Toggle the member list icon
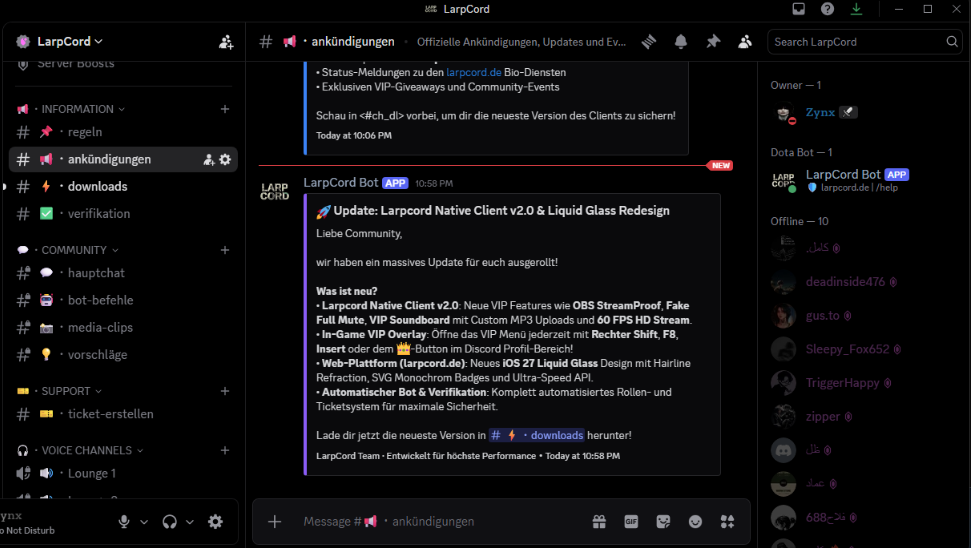 click(745, 41)
